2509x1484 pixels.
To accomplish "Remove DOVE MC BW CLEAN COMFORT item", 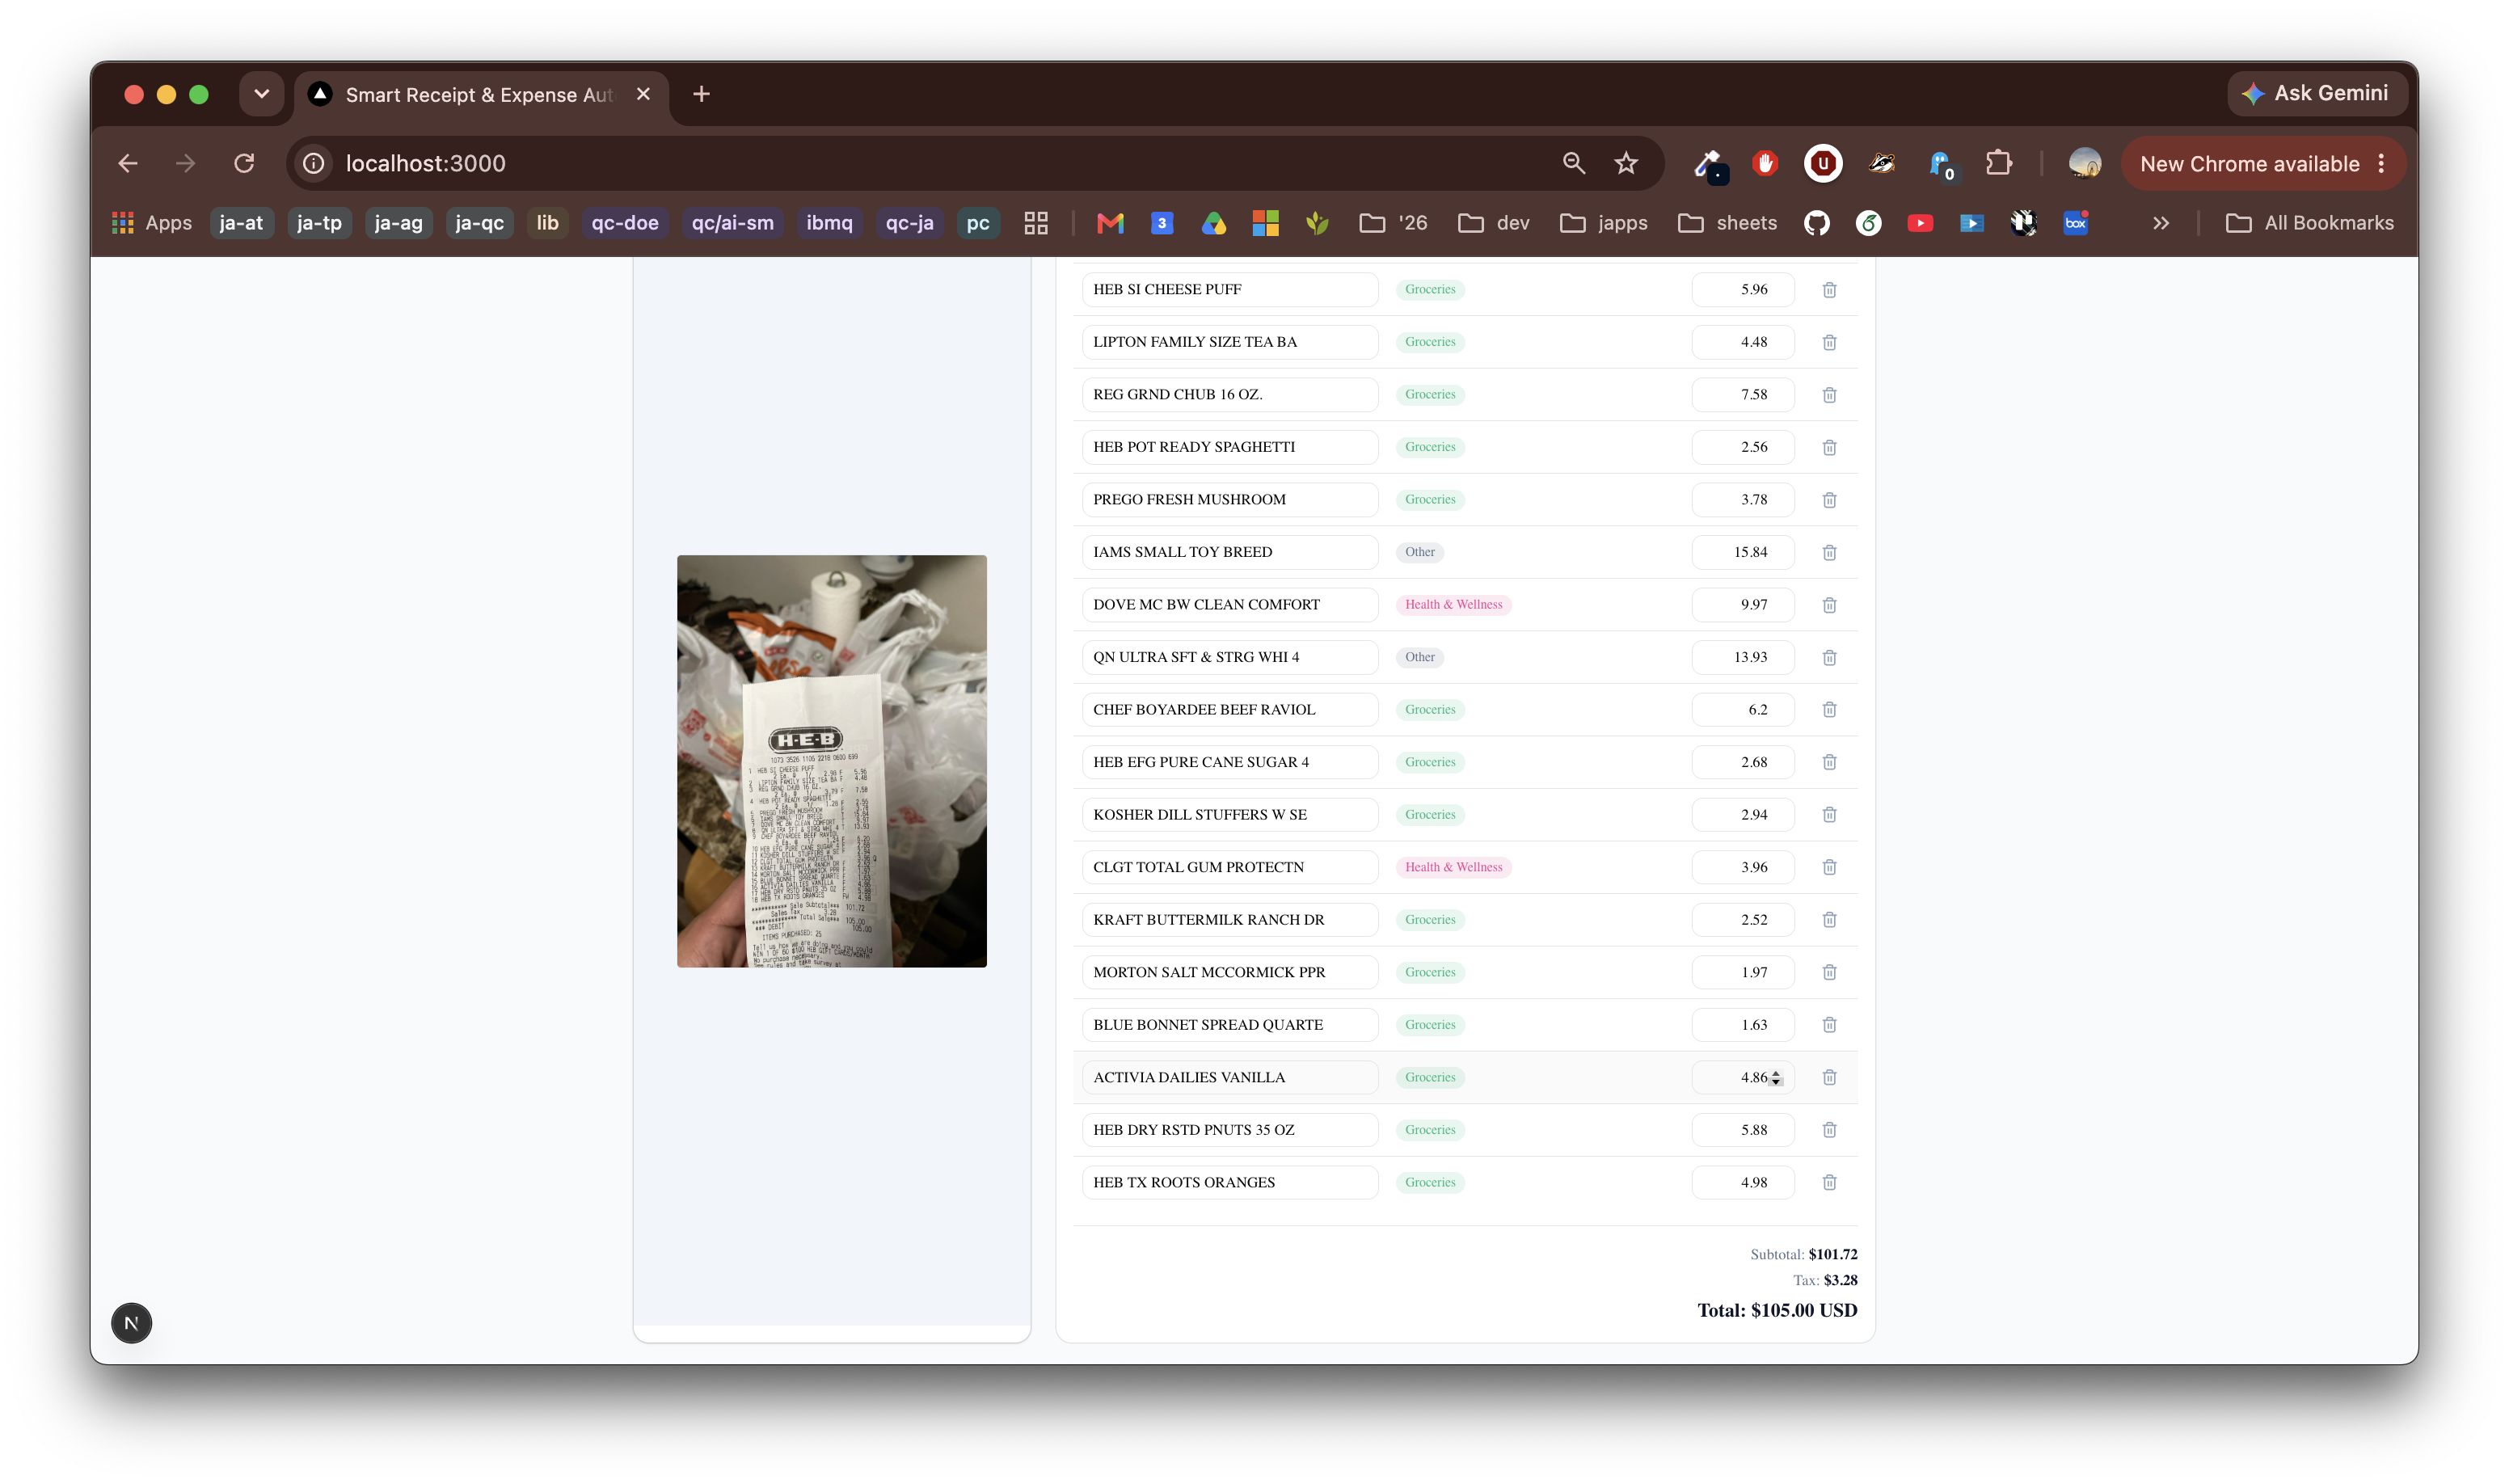I will (1829, 605).
